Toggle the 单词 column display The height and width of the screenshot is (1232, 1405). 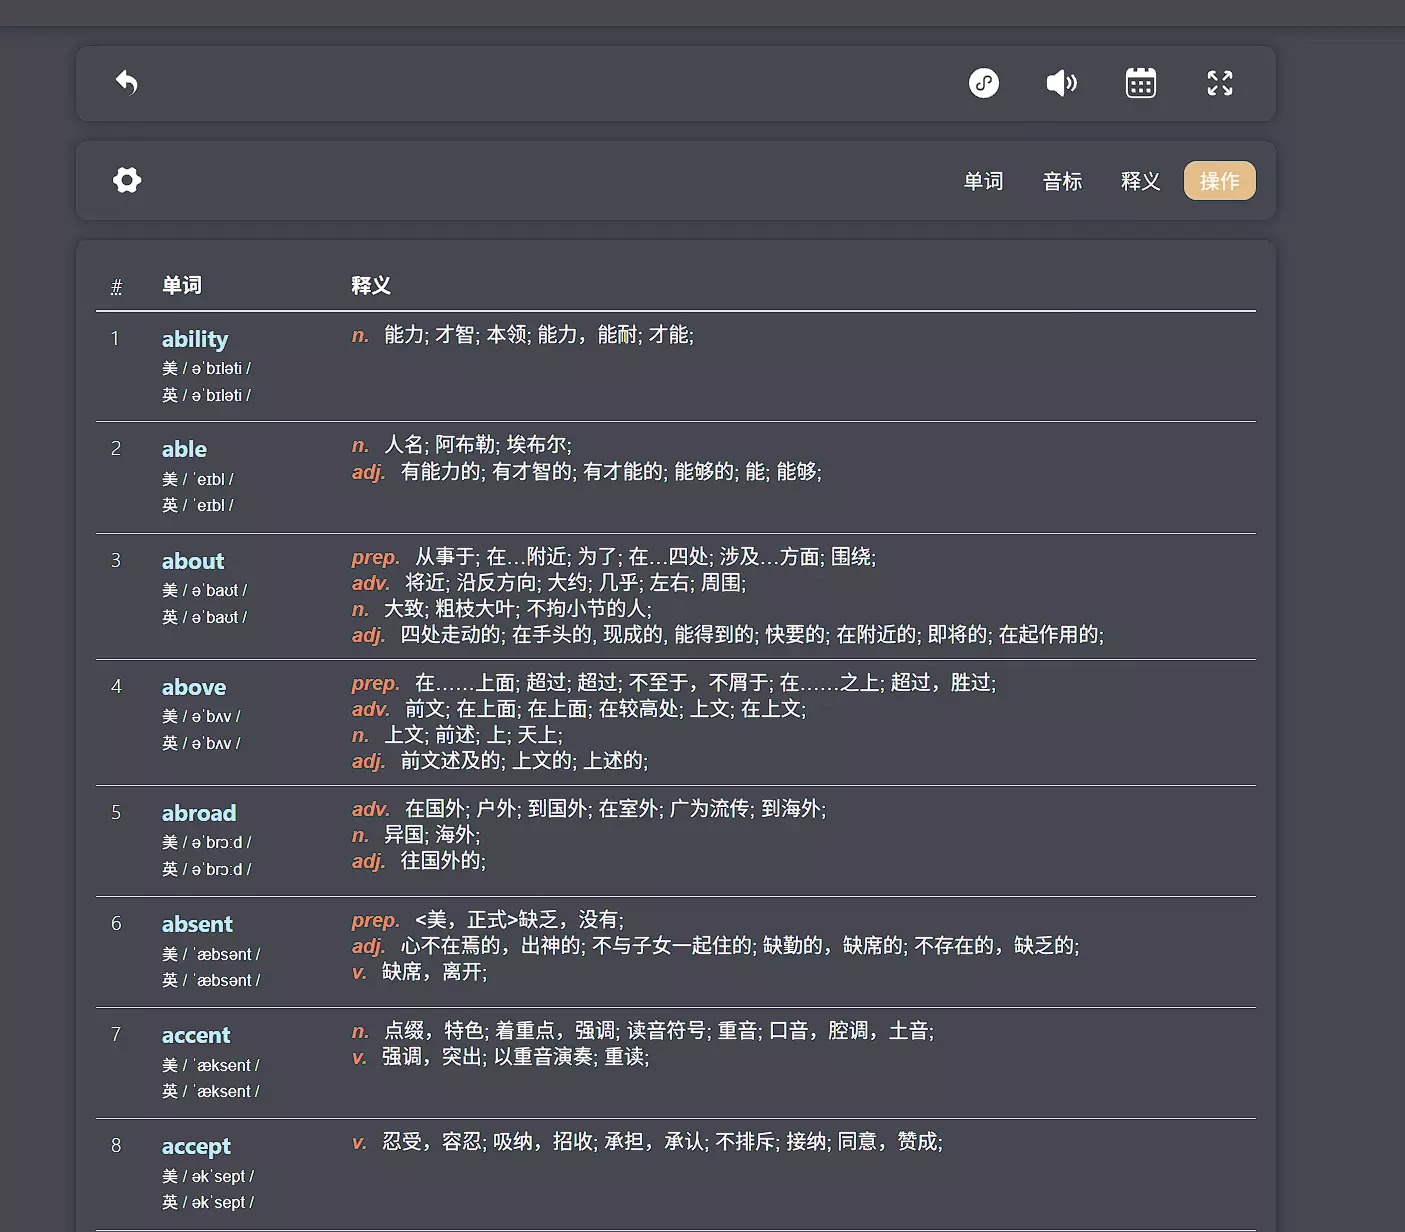pos(983,181)
